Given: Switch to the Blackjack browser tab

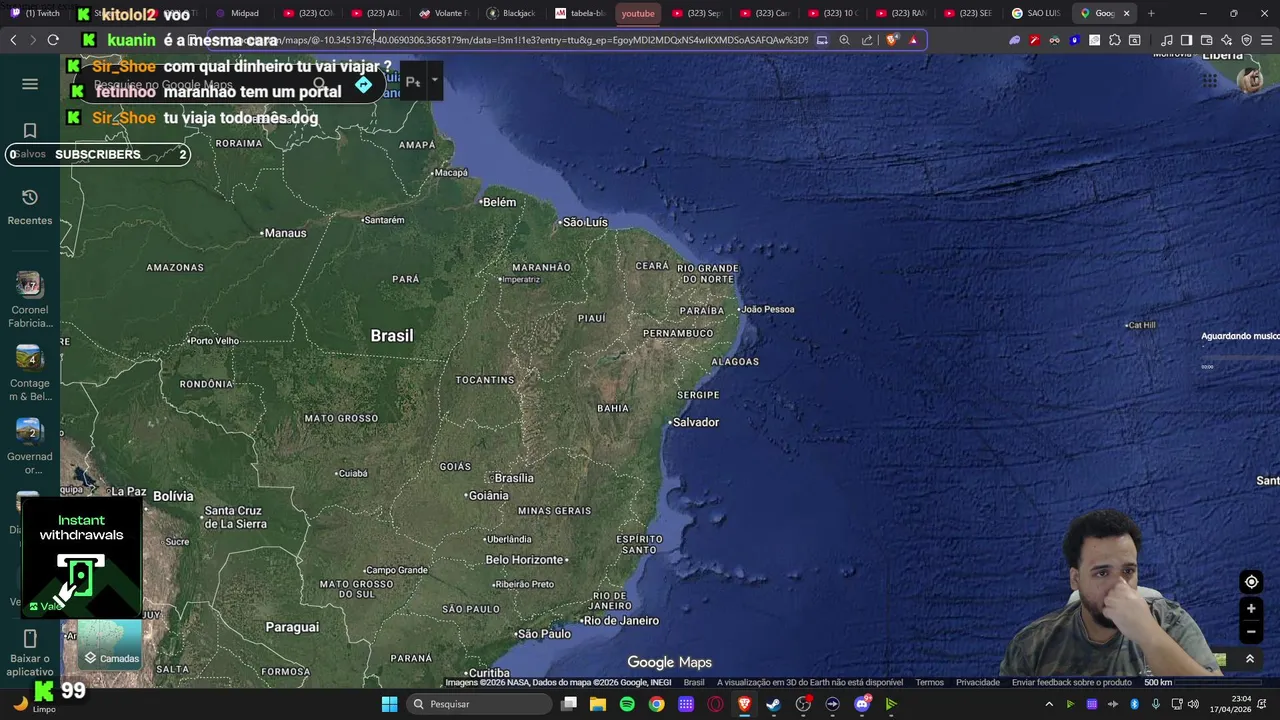Looking at the screenshot, I should coord(511,13).
